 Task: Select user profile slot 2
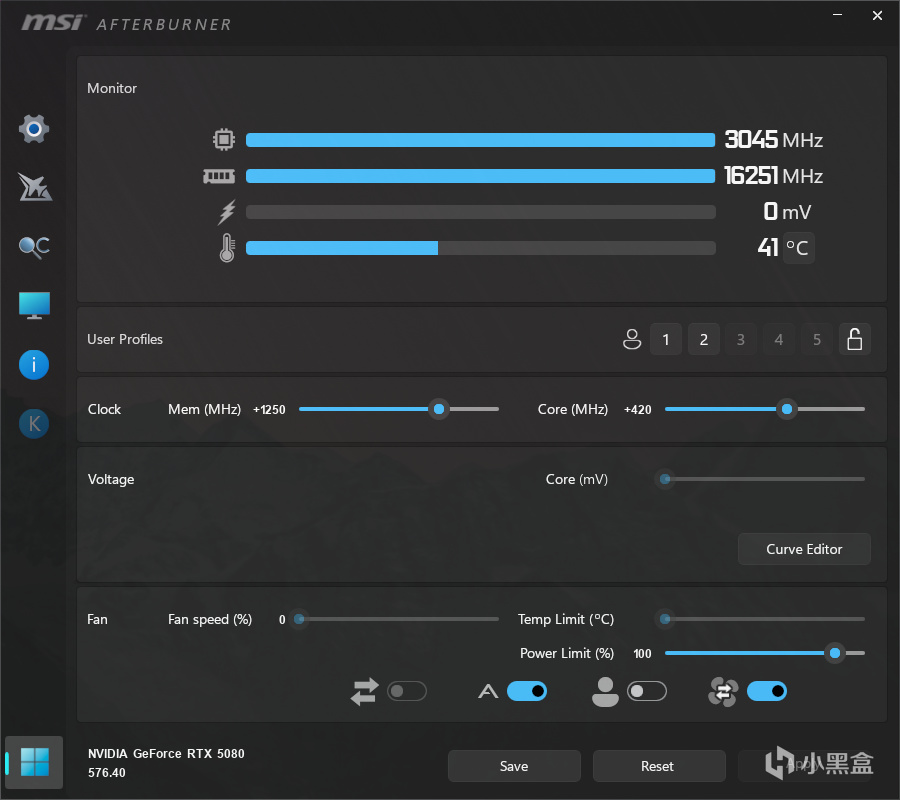click(703, 340)
